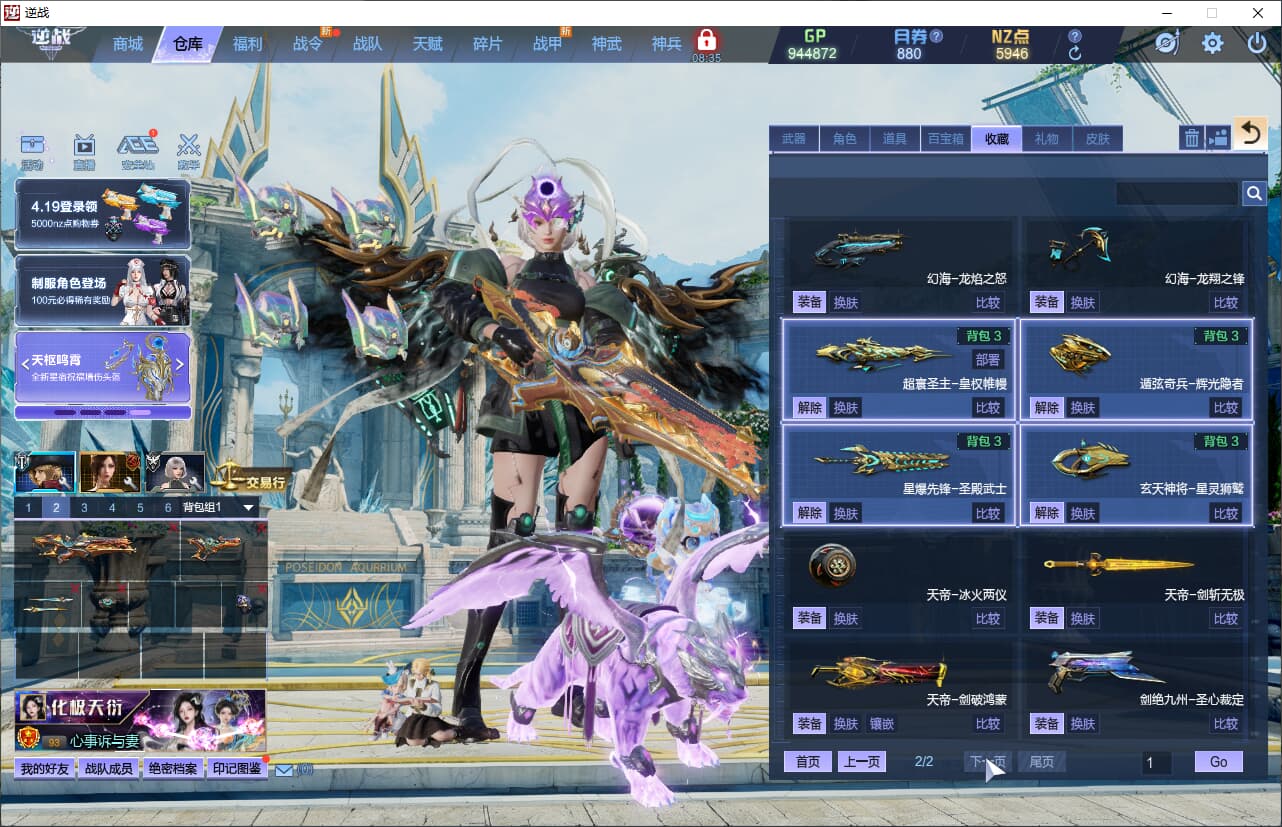The height and width of the screenshot is (827, 1282).
Task: Open the 碎片 tab
Action: click(x=487, y=44)
